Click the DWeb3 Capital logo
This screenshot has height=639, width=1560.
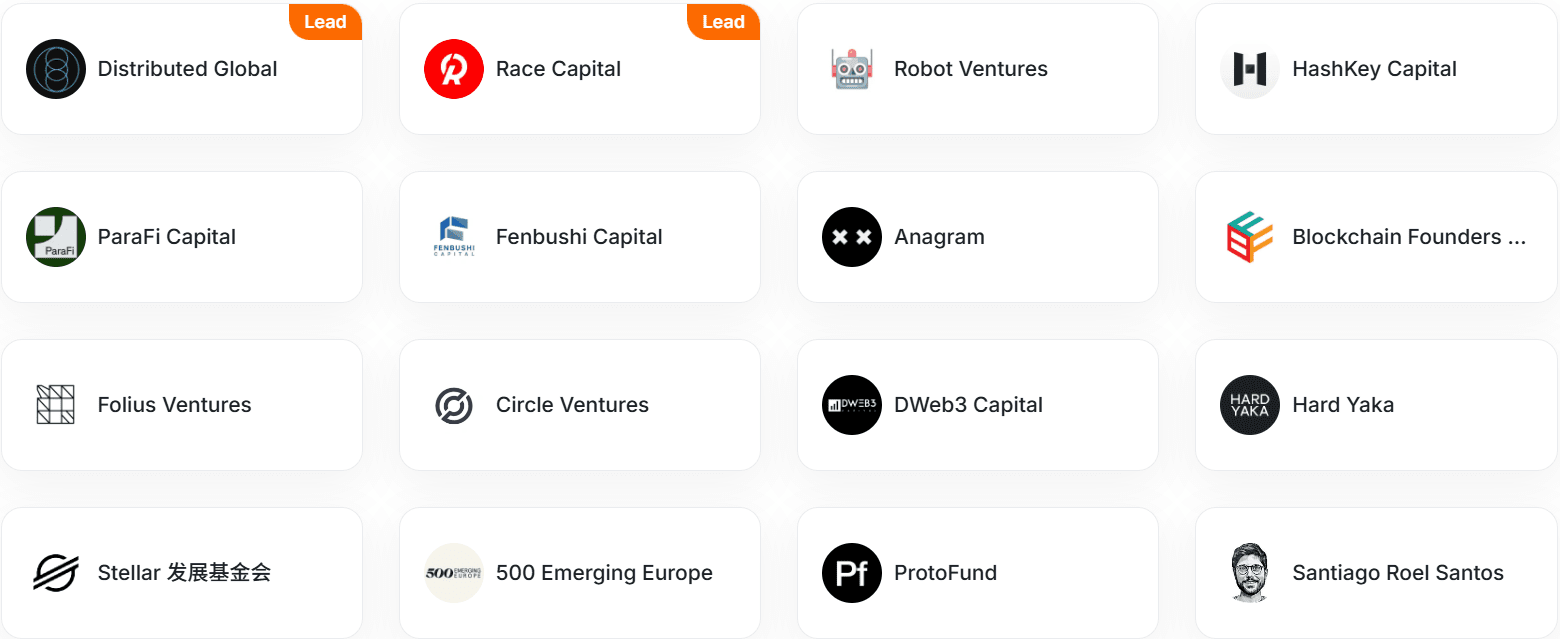[x=852, y=405]
